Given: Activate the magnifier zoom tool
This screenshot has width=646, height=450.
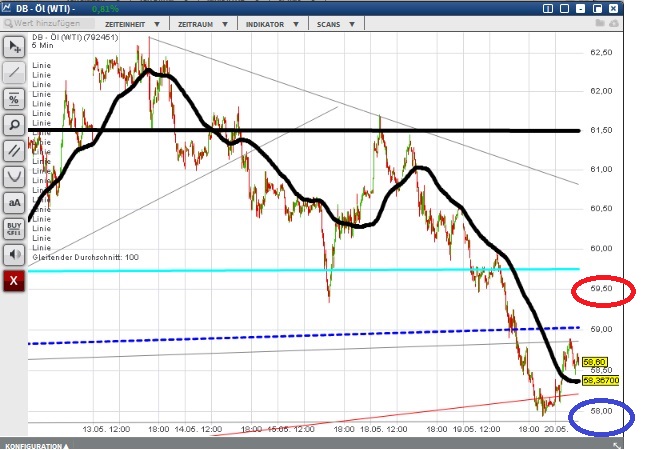Looking at the screenshot, I should tap(14, 125).
